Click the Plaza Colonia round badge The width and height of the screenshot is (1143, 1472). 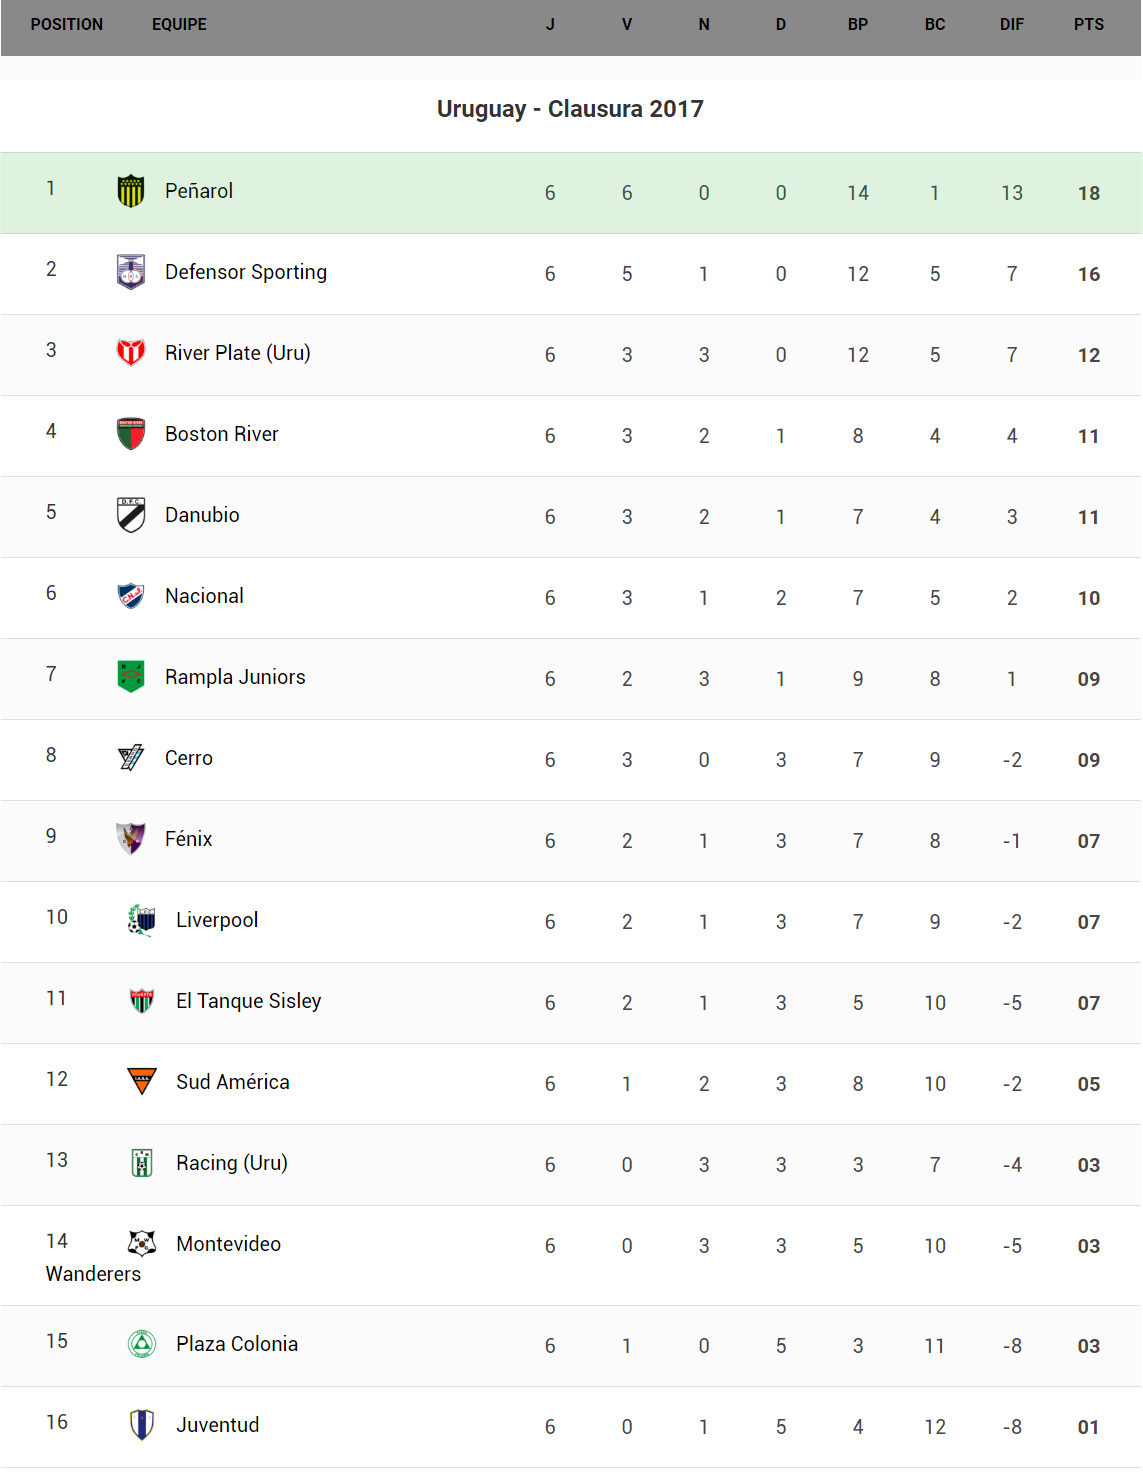point(142,1344)
